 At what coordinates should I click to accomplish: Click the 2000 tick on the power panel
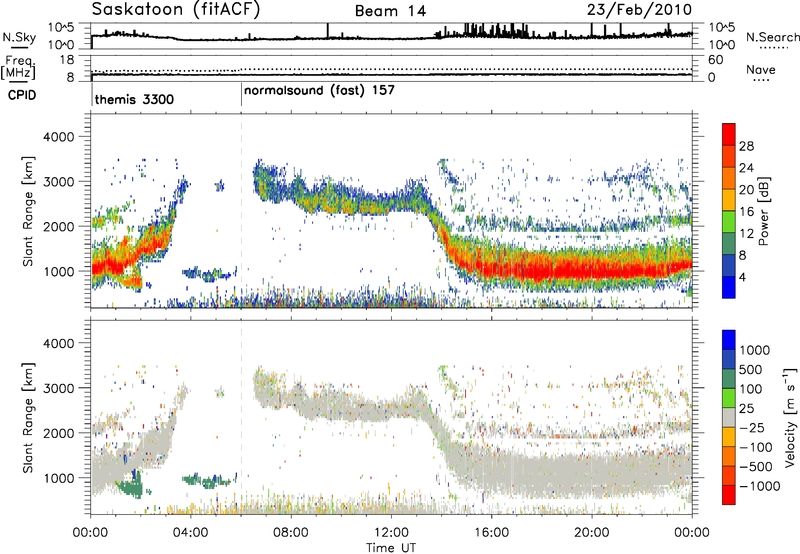tap(58, 226)
